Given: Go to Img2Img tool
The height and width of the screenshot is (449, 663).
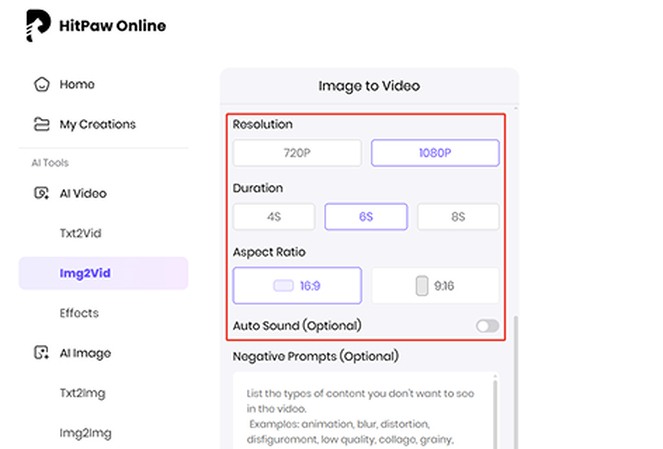Looking at the screenshot, I should [85, 433].
